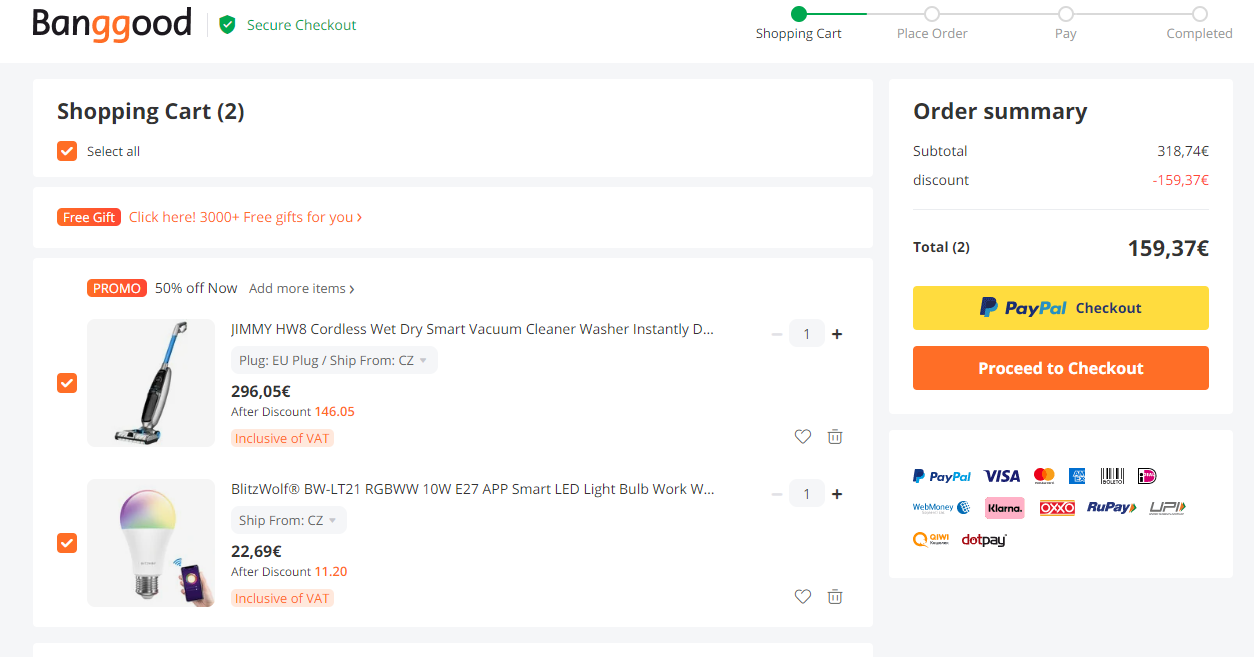The height and width of the screenshot is (657, 1254).
Task: Click the American Express payment logo
Action: [1077, 476]
